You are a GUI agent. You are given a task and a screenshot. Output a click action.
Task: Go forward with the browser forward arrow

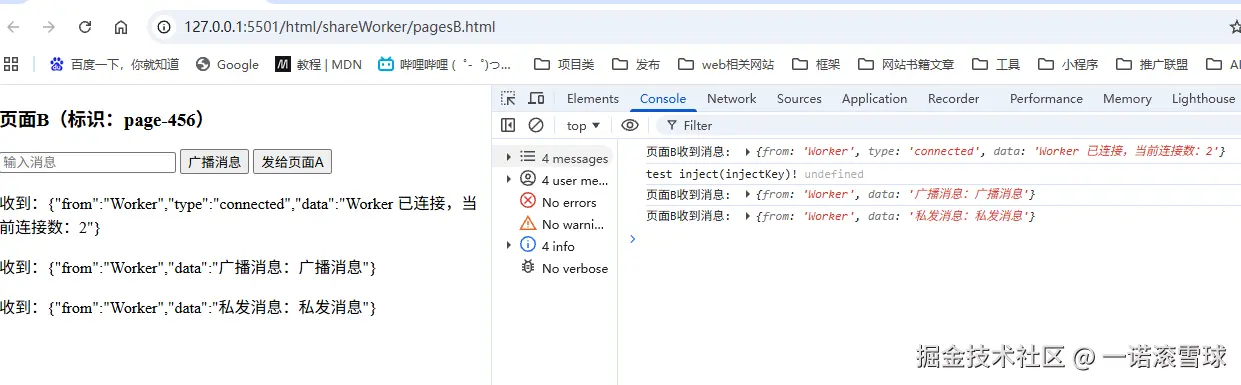[x=49, y=27]
